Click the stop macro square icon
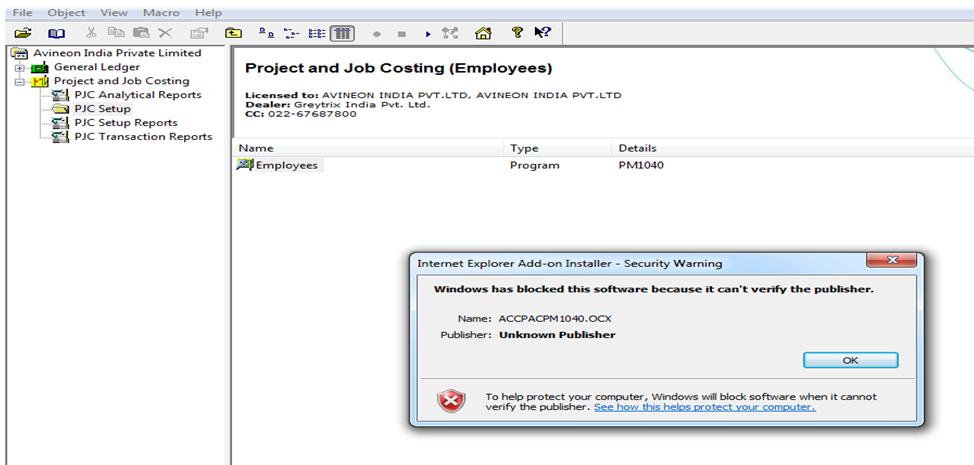 (x=402, y=34)
